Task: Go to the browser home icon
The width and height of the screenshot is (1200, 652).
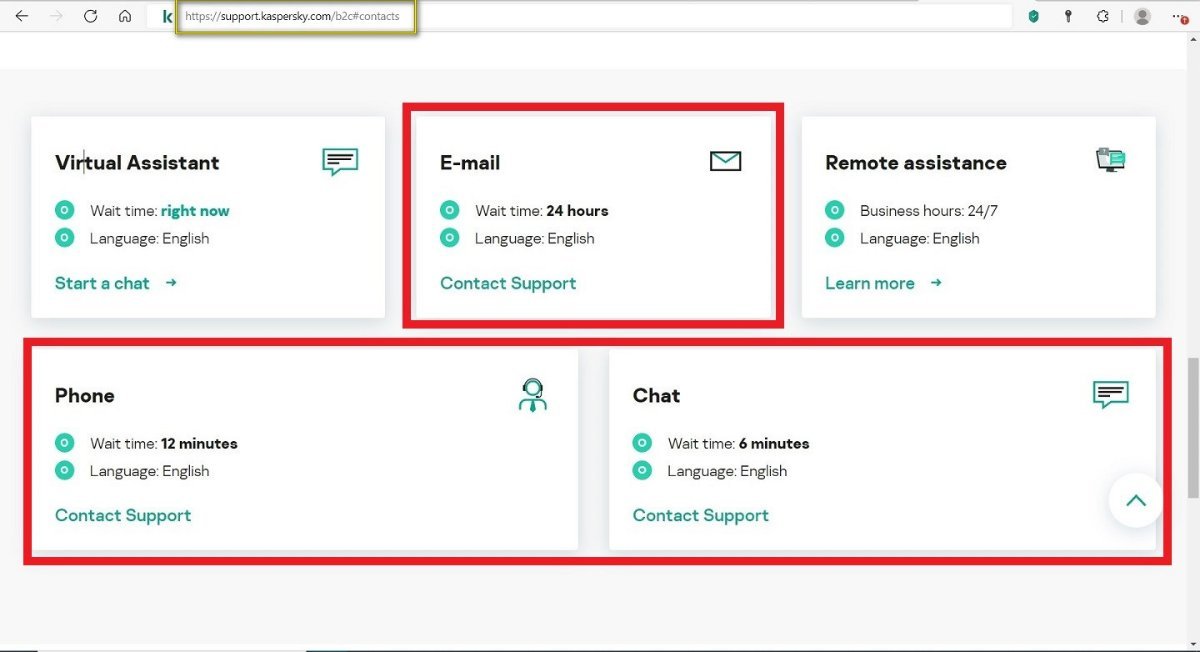Action: click(124, 16)
